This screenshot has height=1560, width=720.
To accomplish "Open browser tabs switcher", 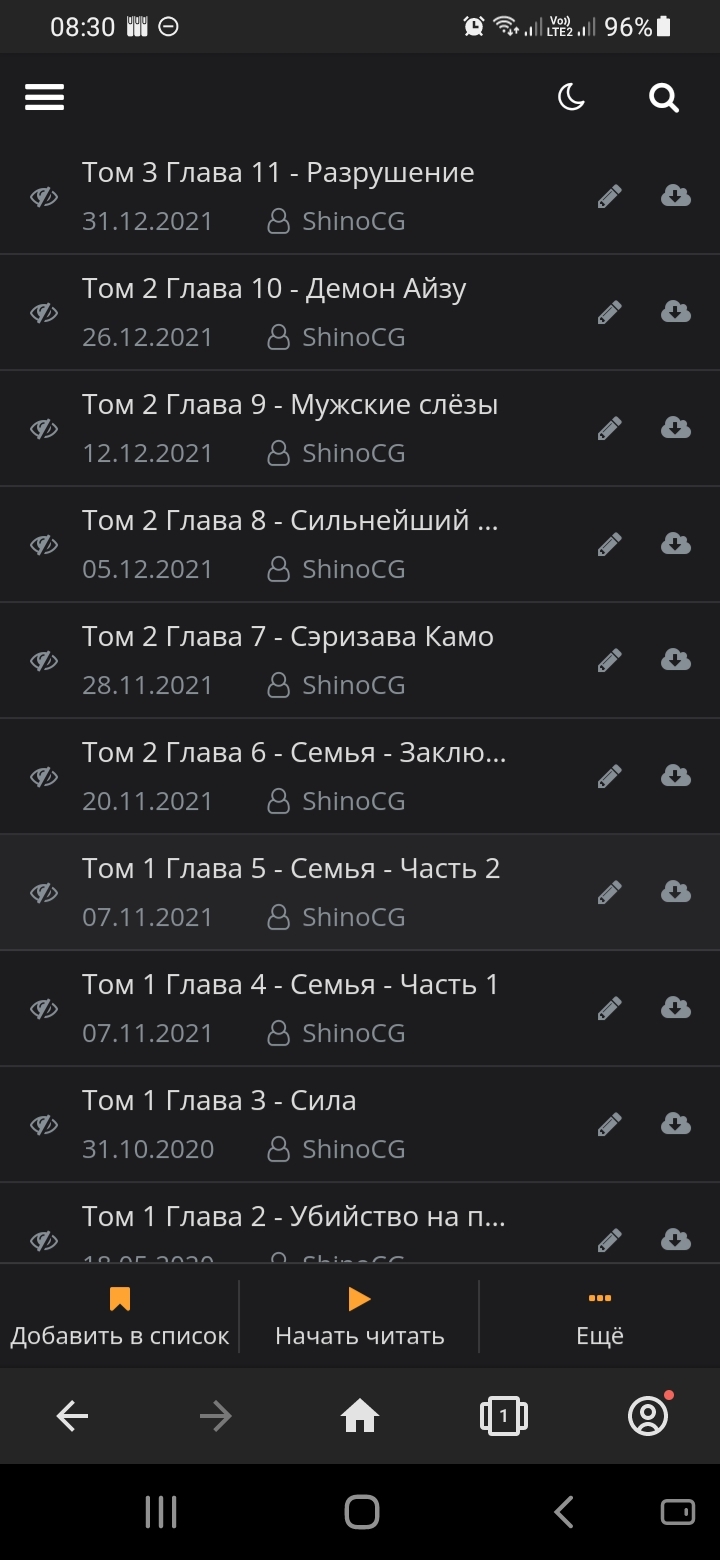I will point(503,1416).
